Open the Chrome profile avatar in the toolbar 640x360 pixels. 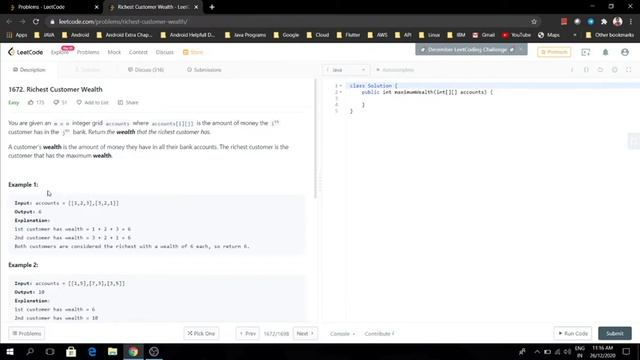(618, 22)
